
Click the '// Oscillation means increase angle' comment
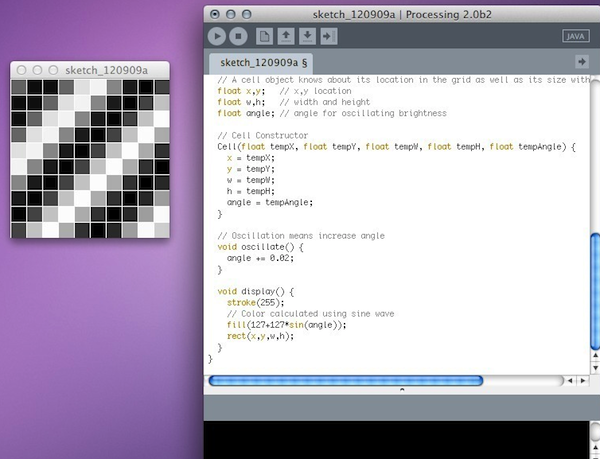click(x=301, y=236)
